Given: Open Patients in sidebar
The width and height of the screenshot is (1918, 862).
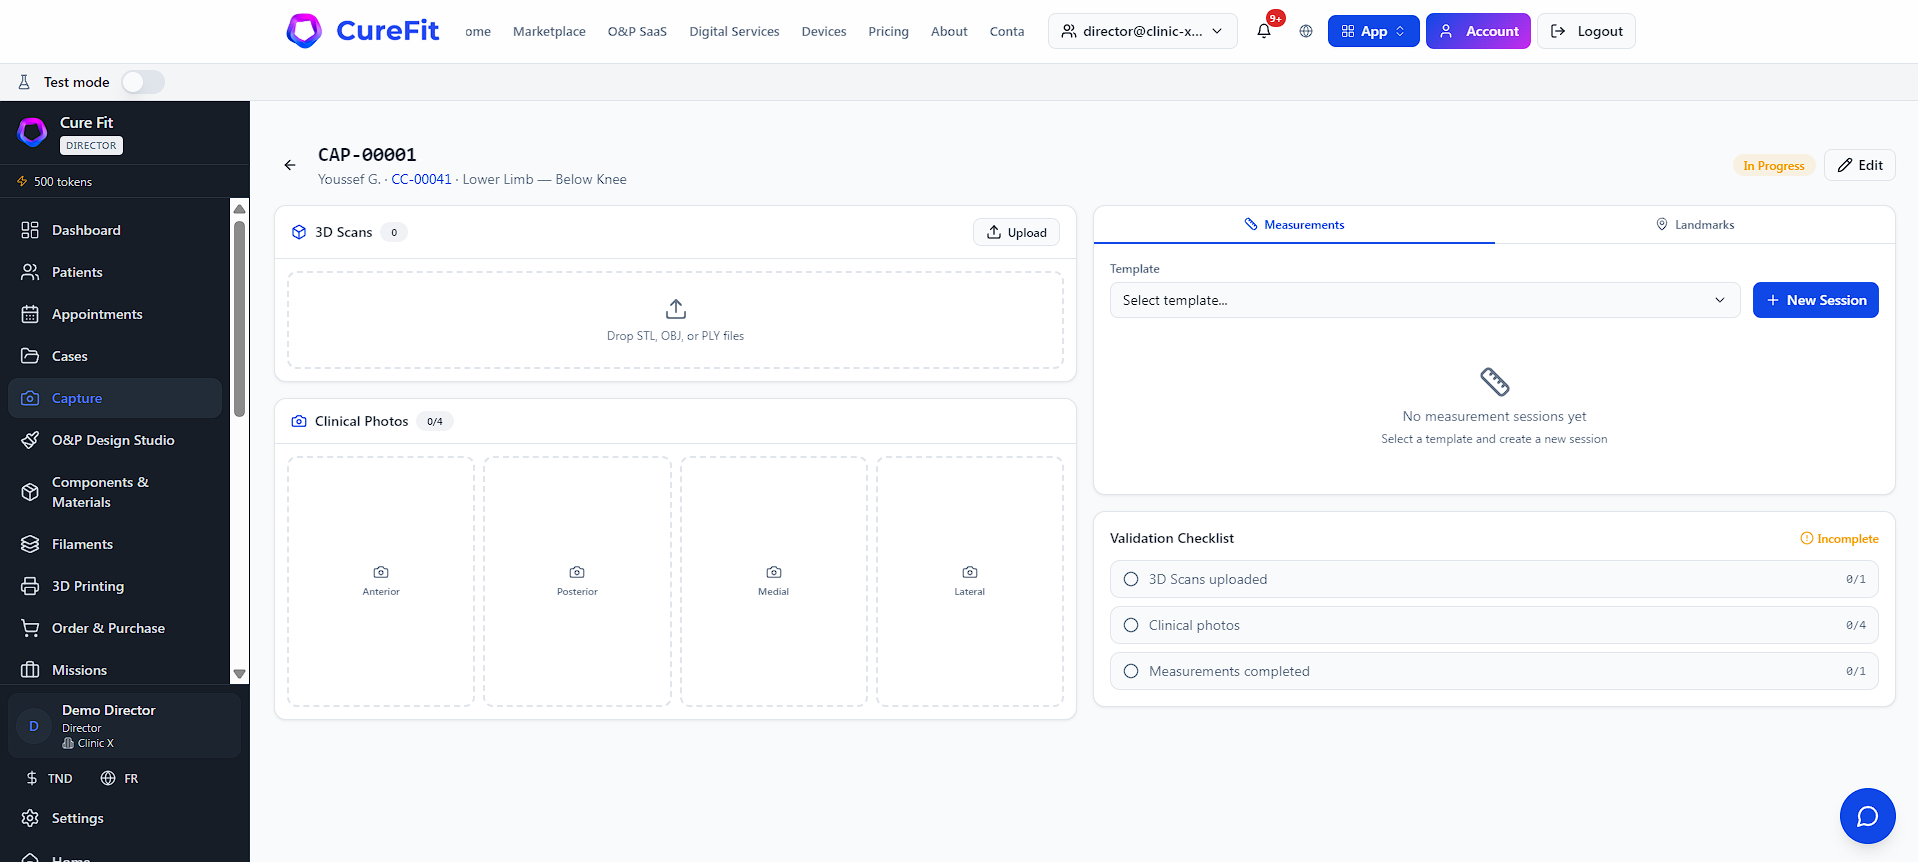Looking at the screenshot, I should tap(115, 272).
